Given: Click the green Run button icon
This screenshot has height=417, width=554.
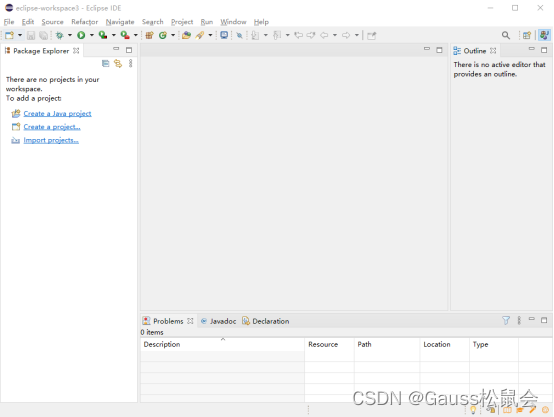Looking at the screenshot, I should click(81, 35).
